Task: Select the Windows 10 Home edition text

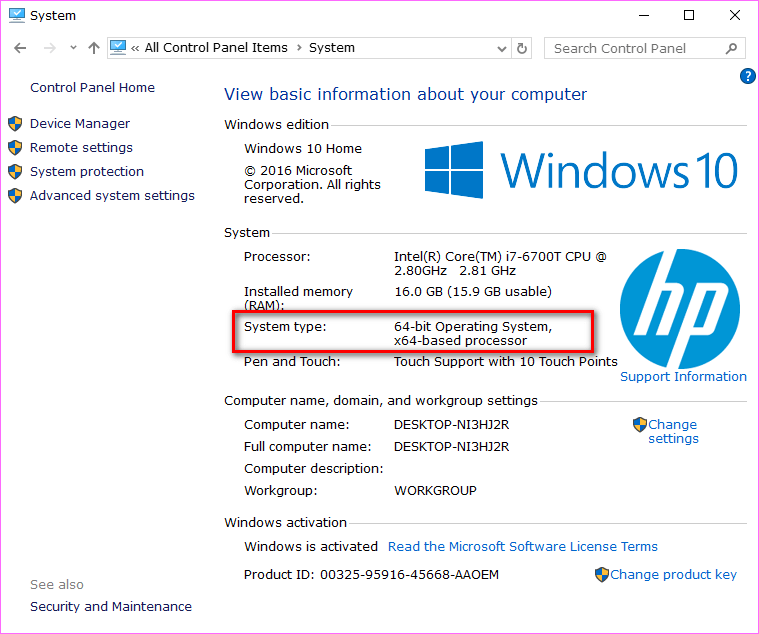Action: click(303, 149)
